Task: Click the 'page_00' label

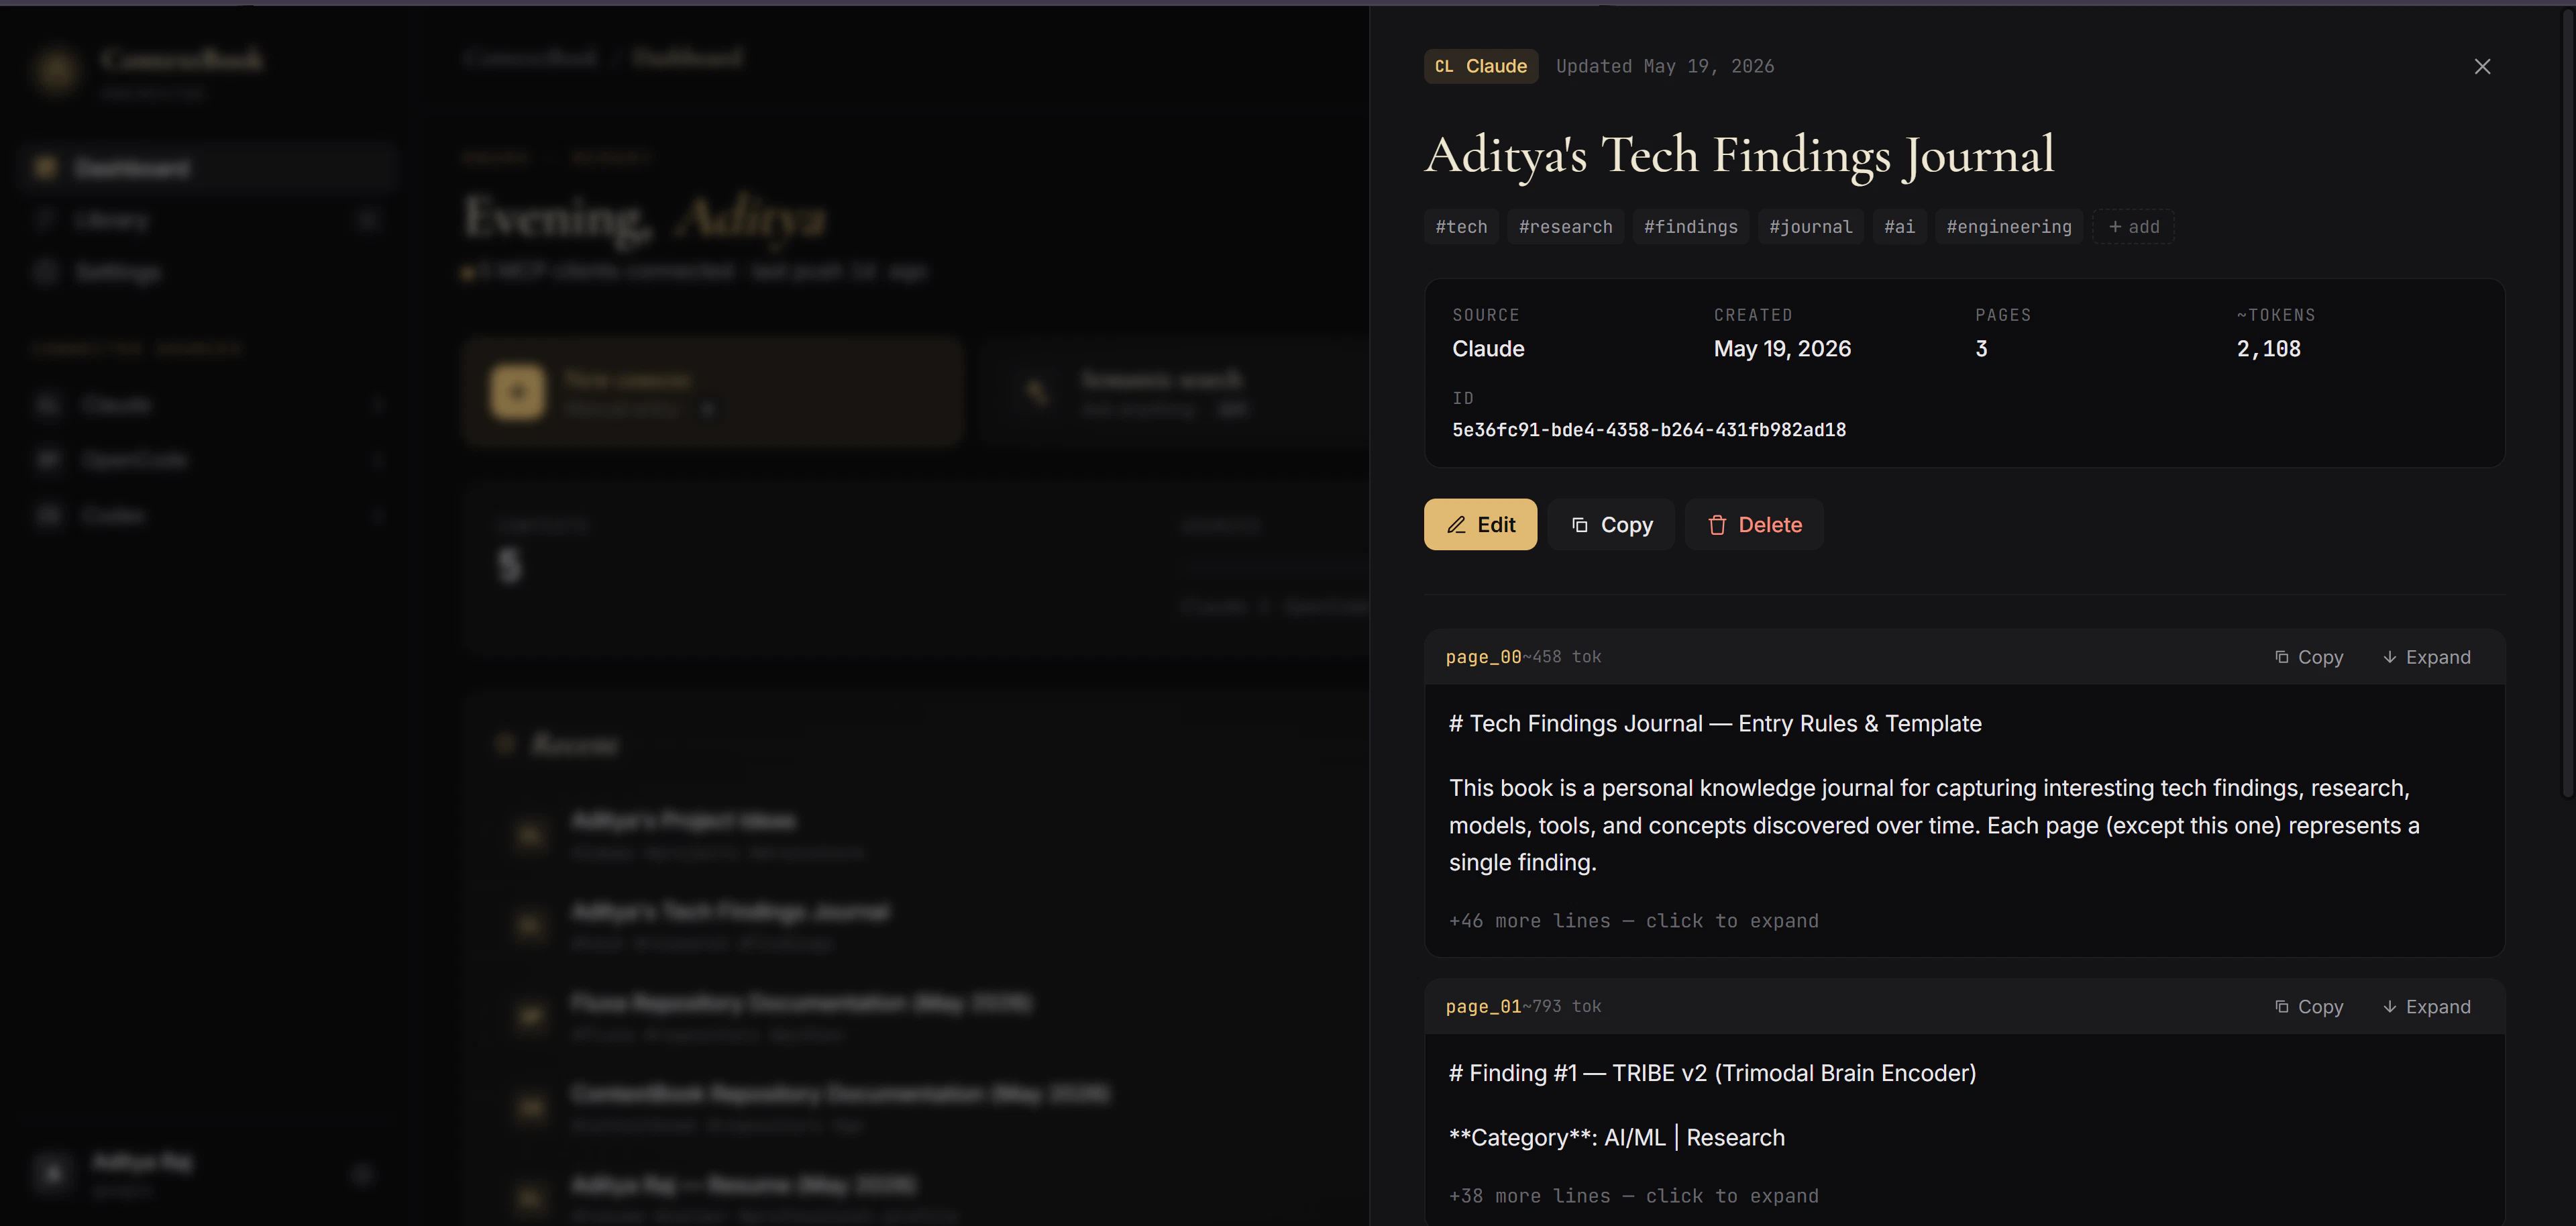Action: click(x=1483, y=657)
